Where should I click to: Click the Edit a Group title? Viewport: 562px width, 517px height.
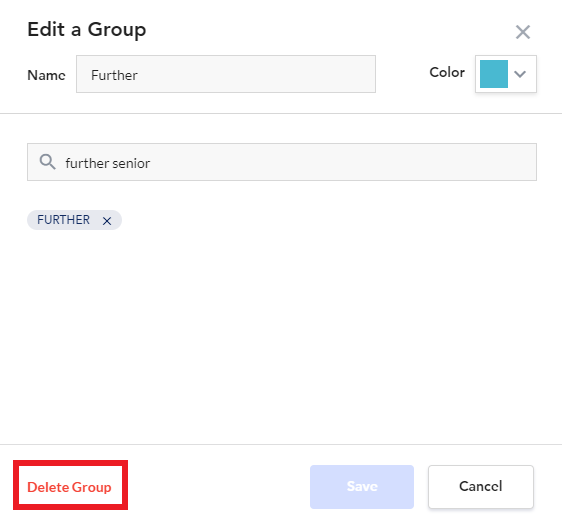click(x=87, y=29)
